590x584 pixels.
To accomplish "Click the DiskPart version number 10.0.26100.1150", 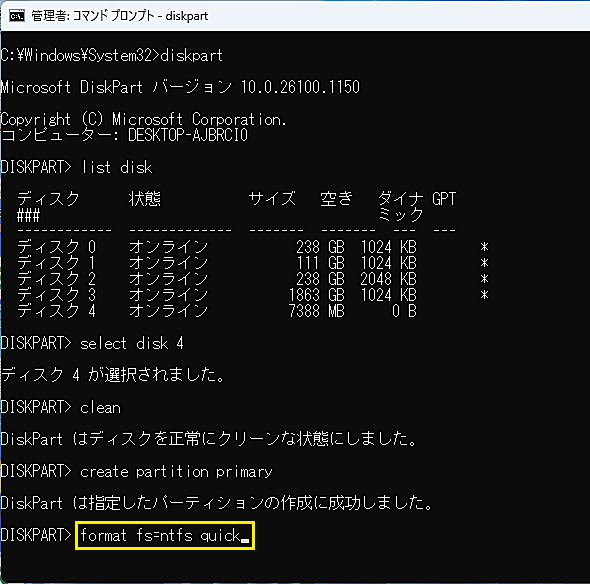I will click(300, 87).
